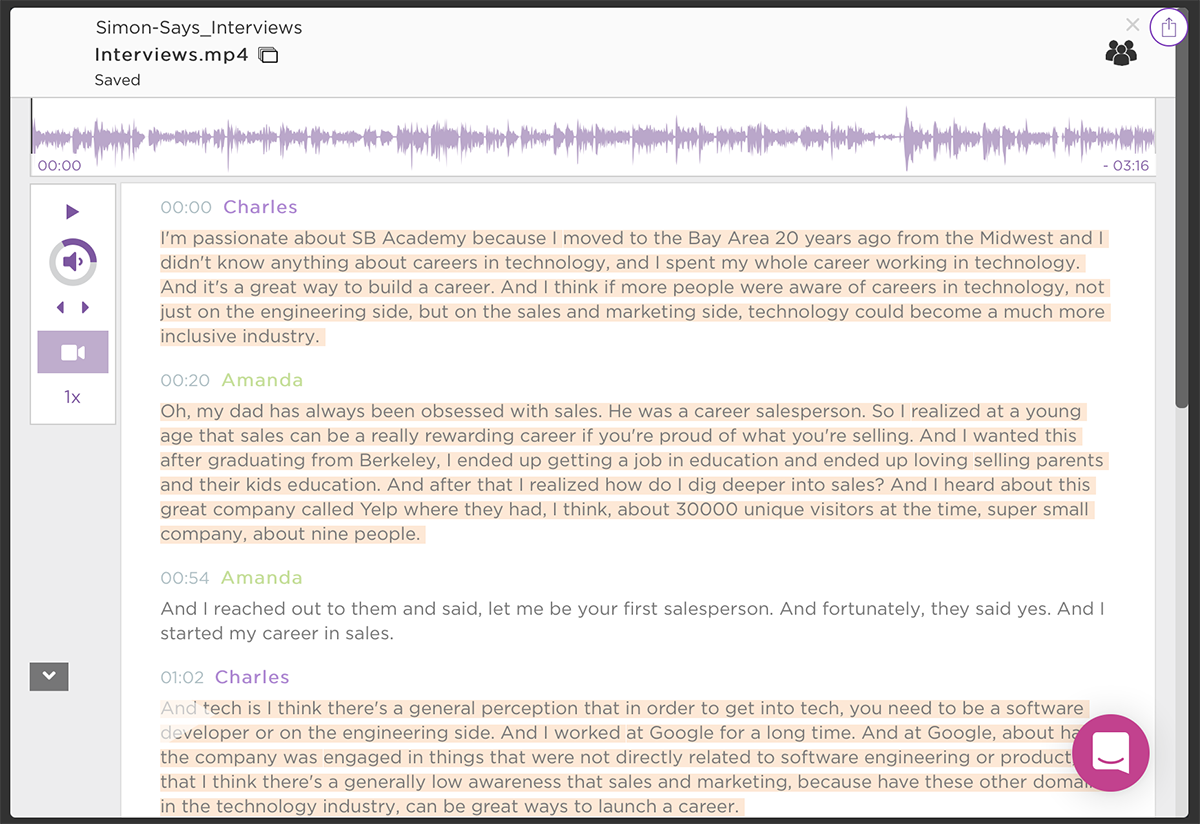This screenshot has width=1200, height=824.
Task: Open sharing options with the export icon
Action: (x=1168, y=27)
